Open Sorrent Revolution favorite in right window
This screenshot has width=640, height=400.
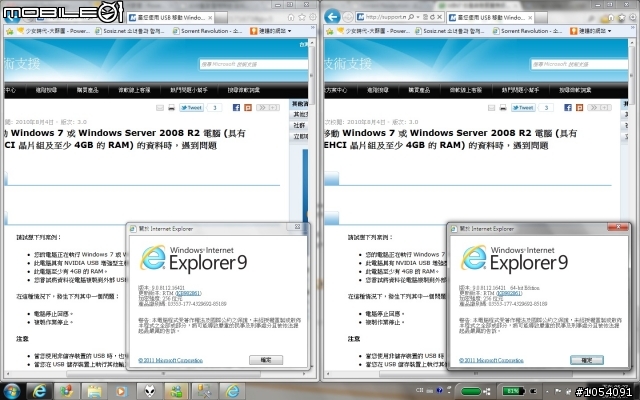click(x=528, y=31)
